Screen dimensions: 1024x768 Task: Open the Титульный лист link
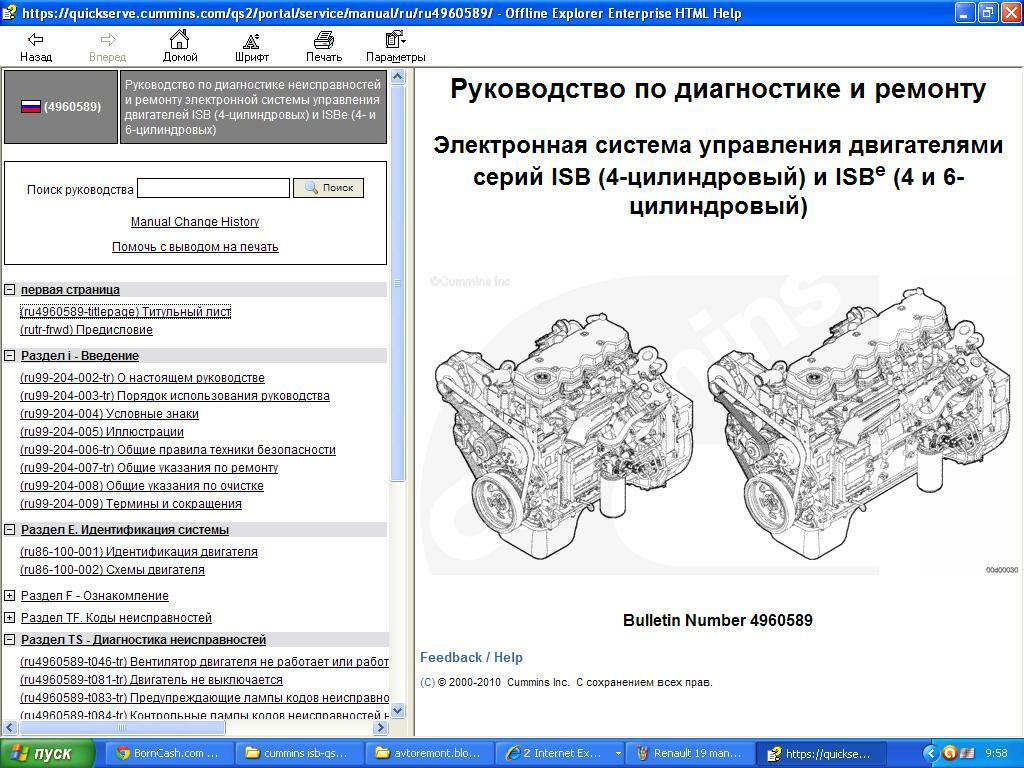[125, 312]
